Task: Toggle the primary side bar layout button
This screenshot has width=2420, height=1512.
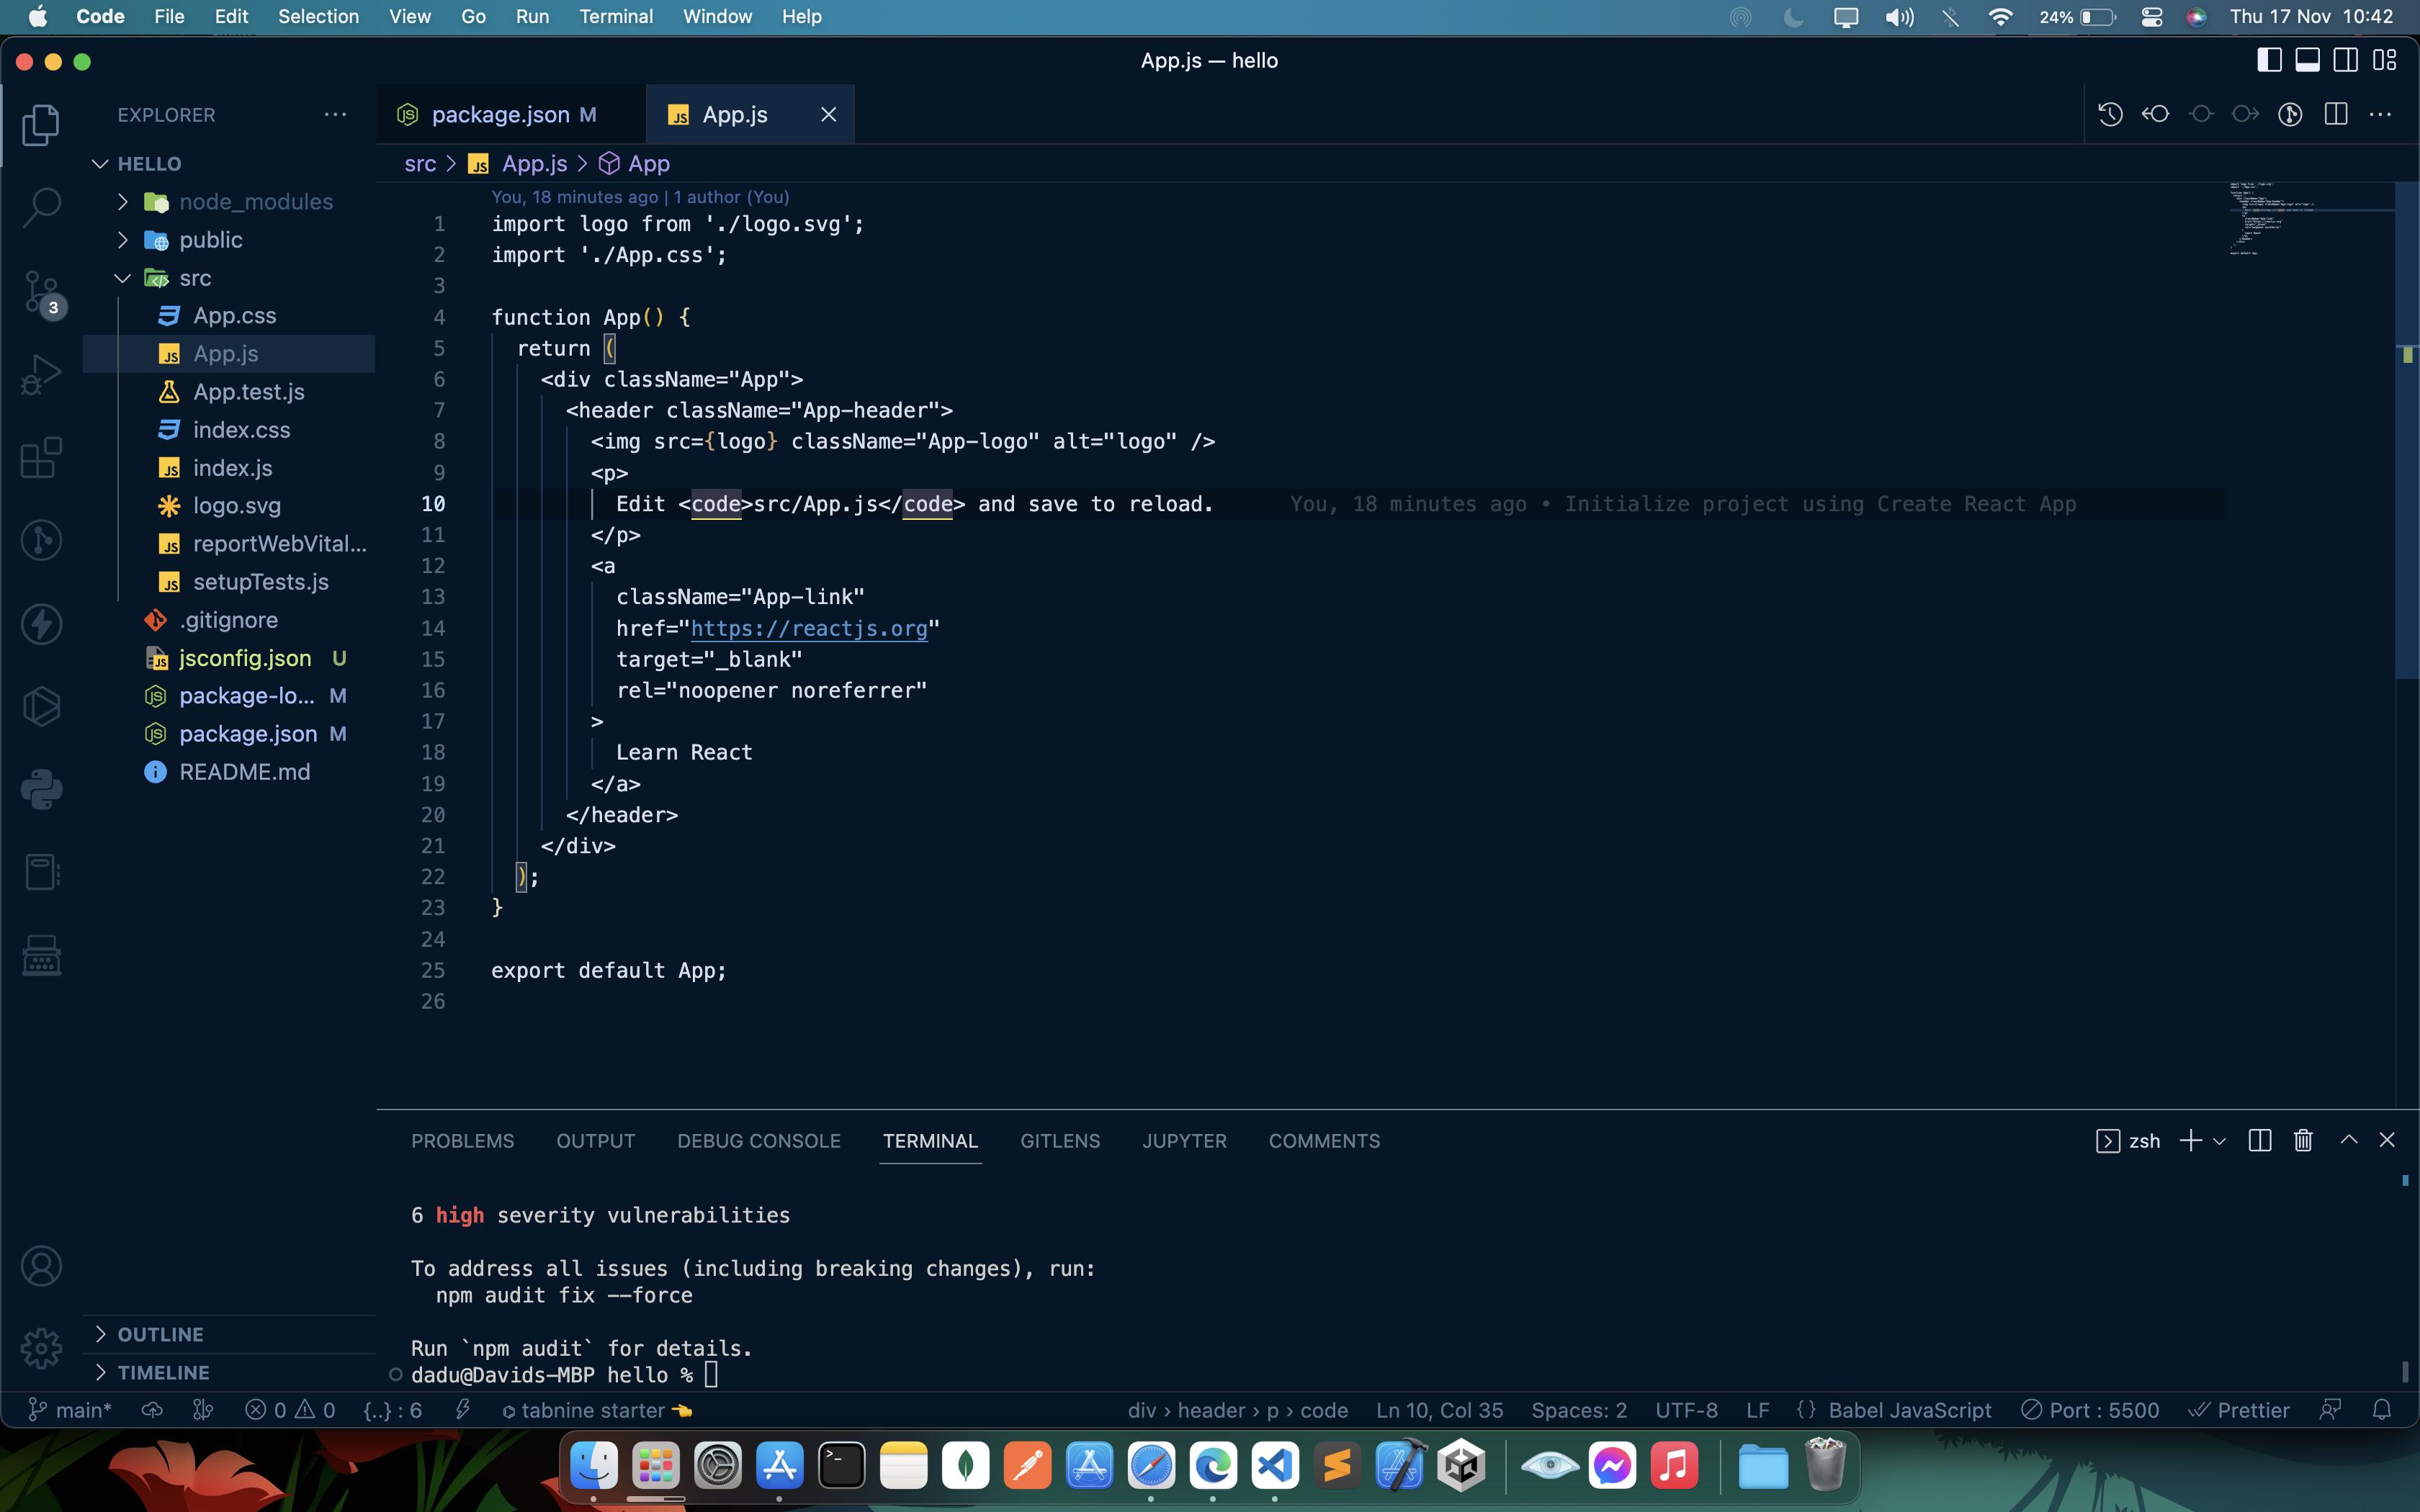Action: click(x=2269, y=60)
